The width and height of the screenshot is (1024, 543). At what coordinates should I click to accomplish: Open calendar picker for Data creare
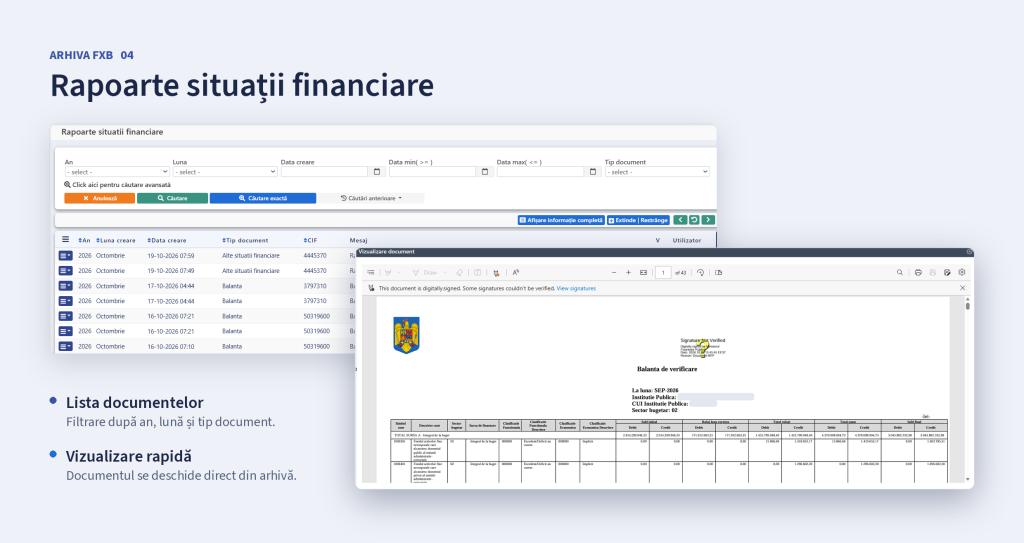click(x=377, y=172)
